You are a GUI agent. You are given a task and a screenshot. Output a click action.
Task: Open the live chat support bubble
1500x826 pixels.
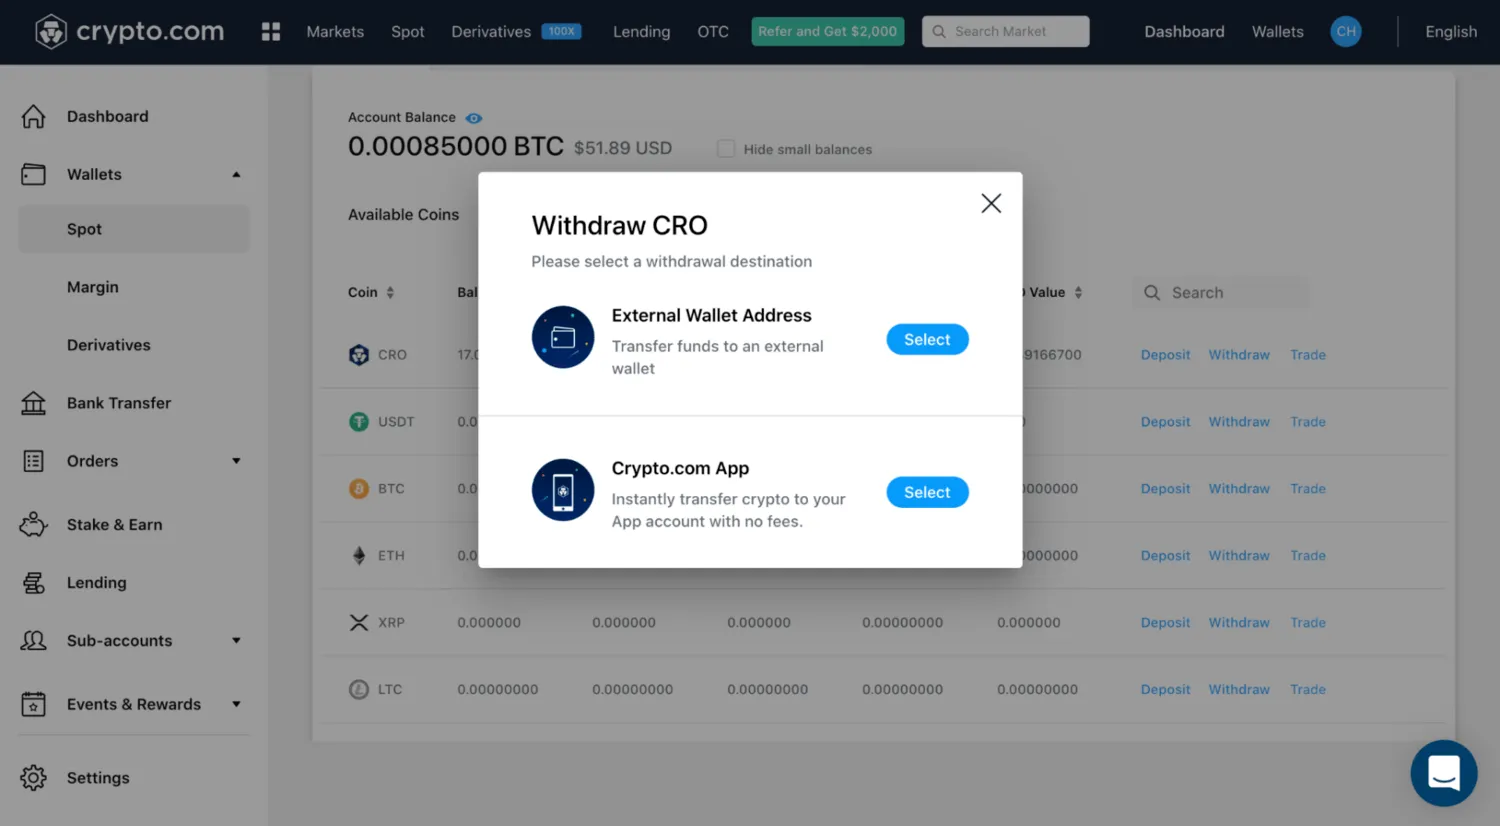click(1444, 773)
